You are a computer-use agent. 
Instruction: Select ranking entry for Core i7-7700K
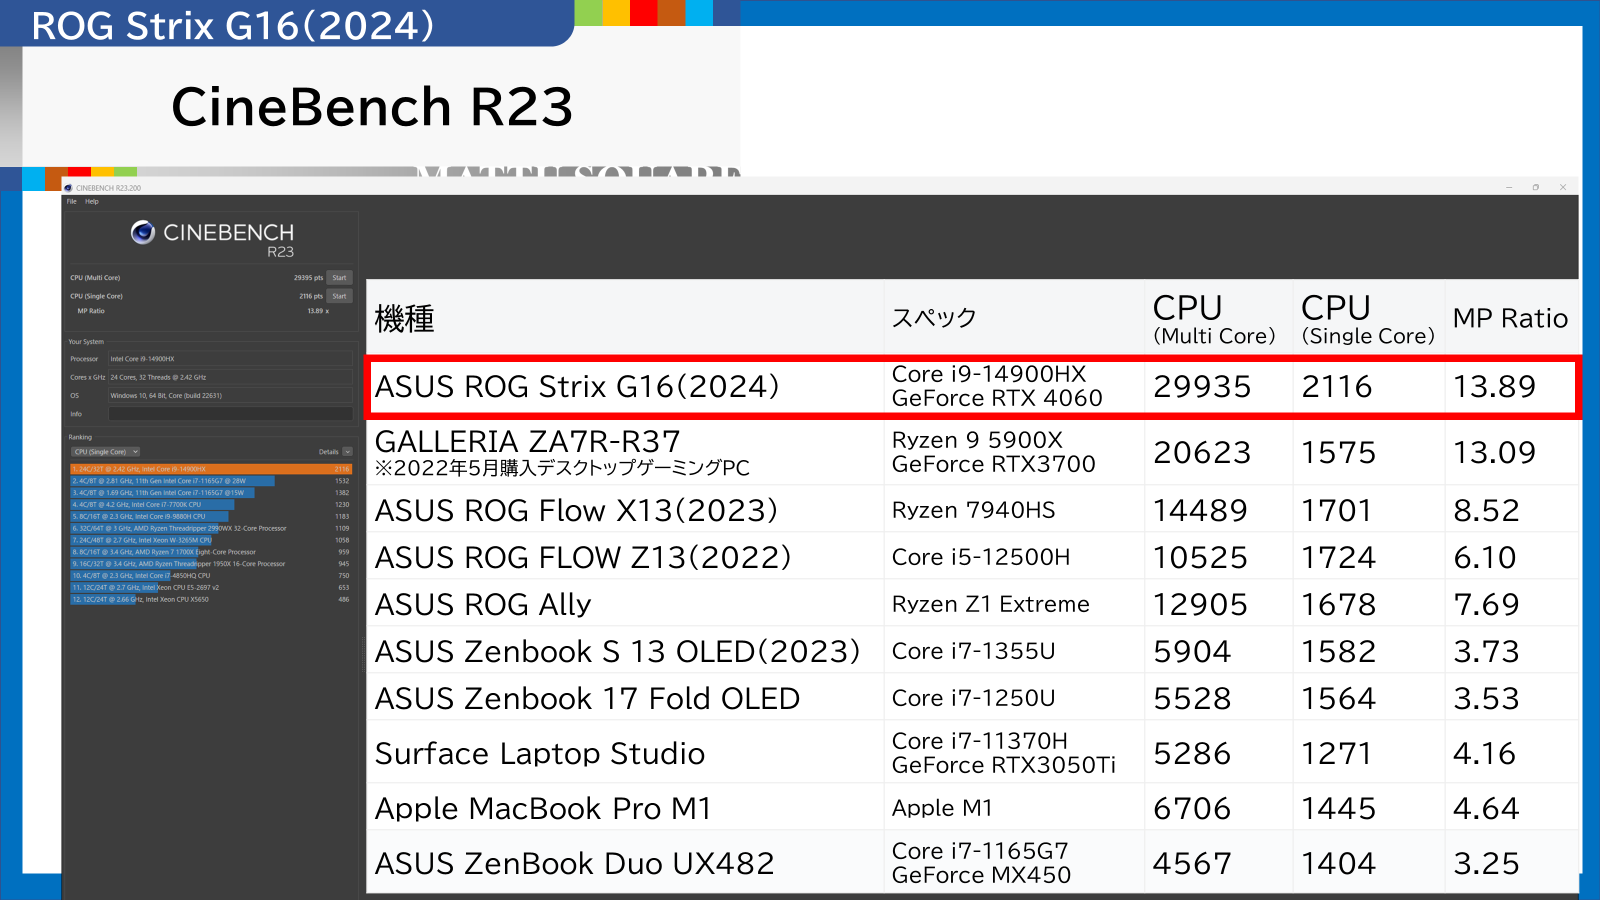tap(211, 505)
